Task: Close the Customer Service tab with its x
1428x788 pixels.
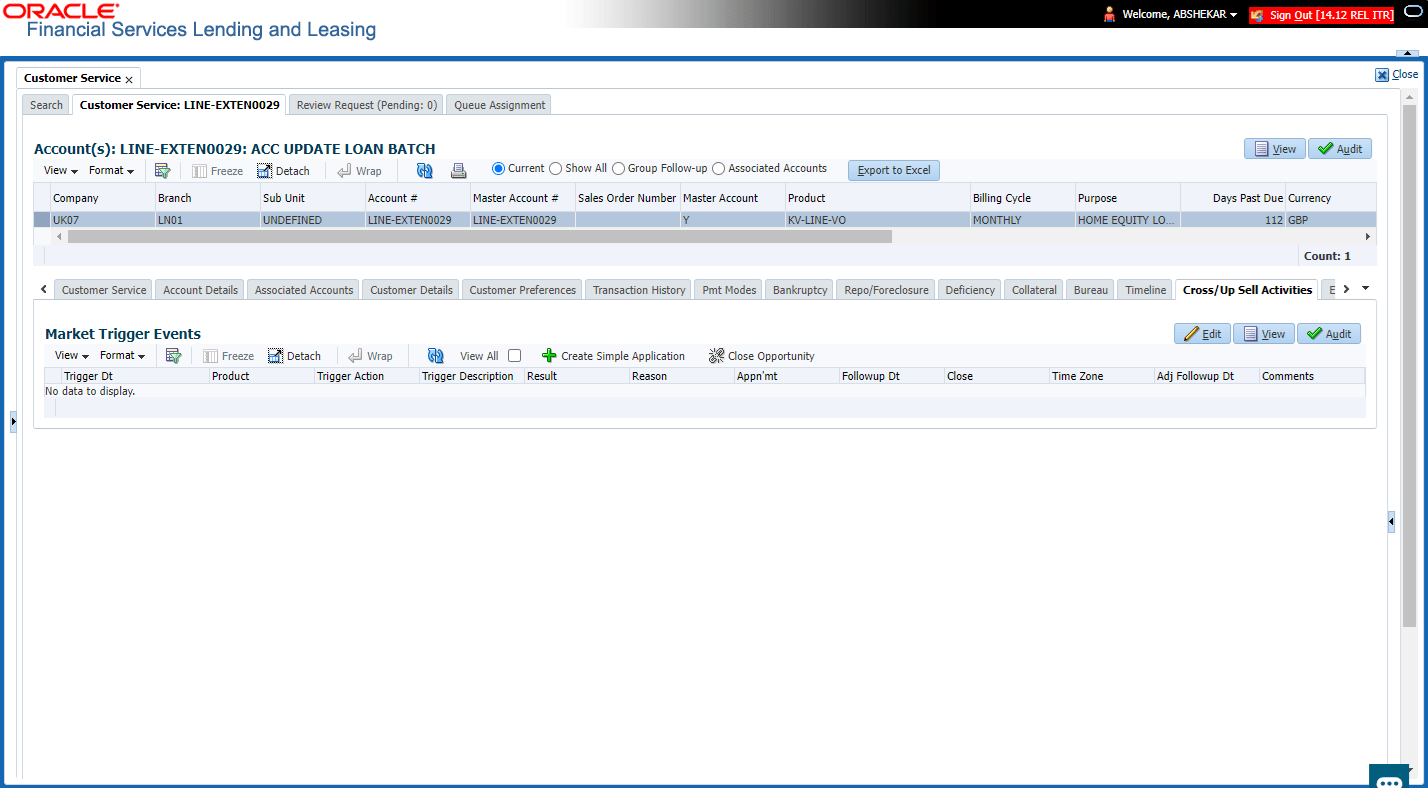Action: [129, 79]
